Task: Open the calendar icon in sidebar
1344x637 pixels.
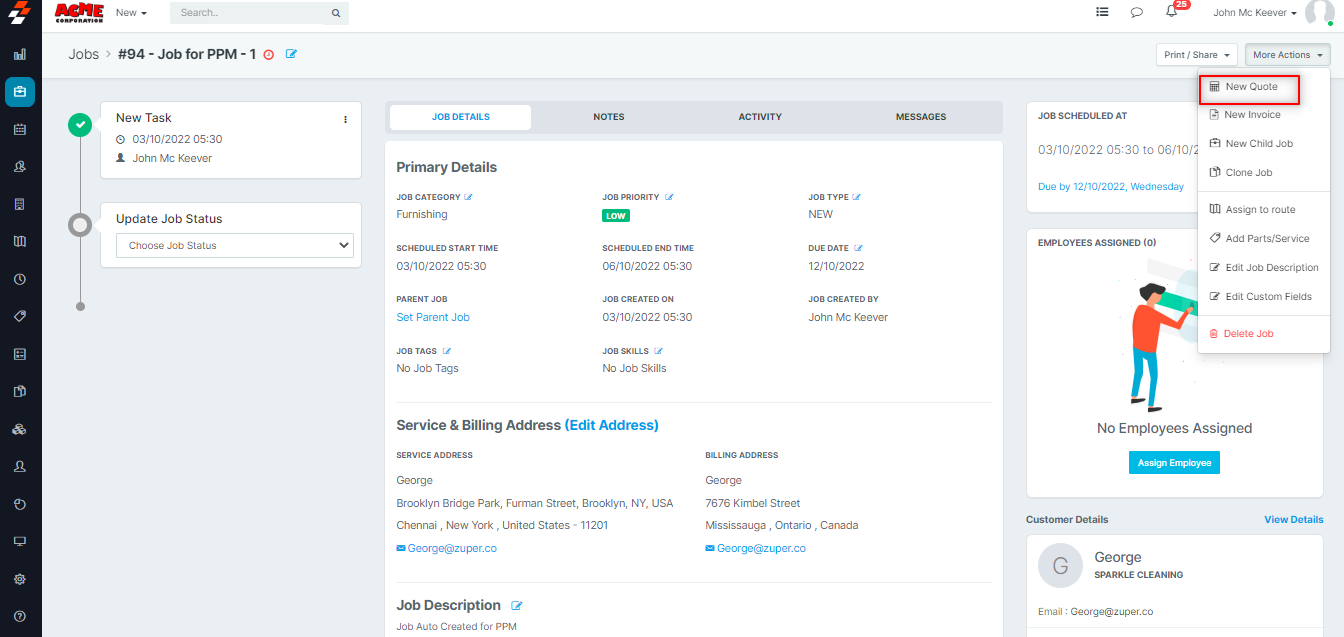Action: coord(20,129)
